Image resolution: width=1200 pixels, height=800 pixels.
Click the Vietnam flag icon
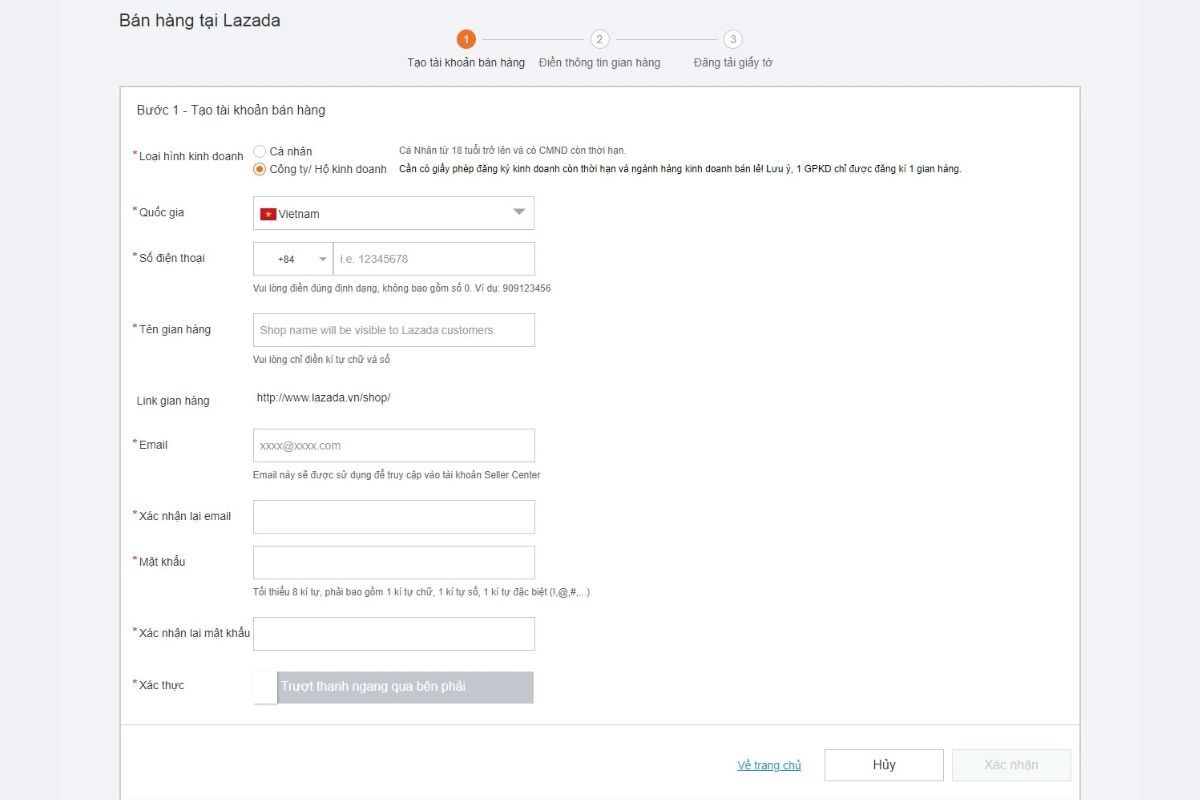click(x=268, y=214)
